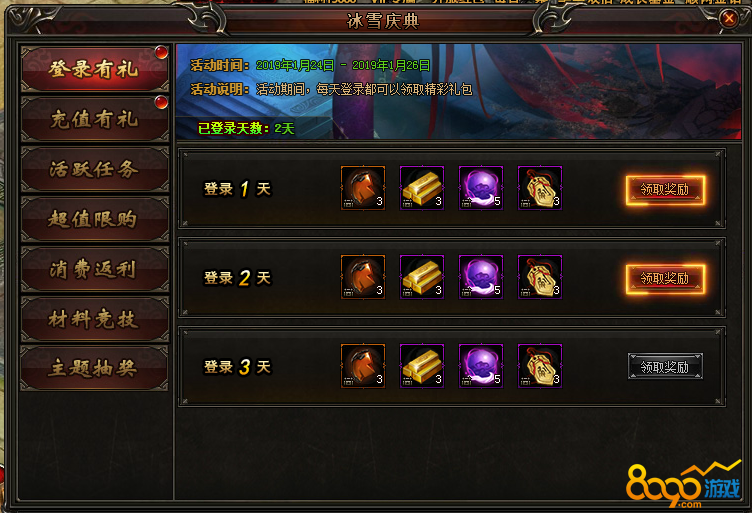The image size is (752, 513).
Task: Open the 活跃任务 tab
Action: (94, 169)
